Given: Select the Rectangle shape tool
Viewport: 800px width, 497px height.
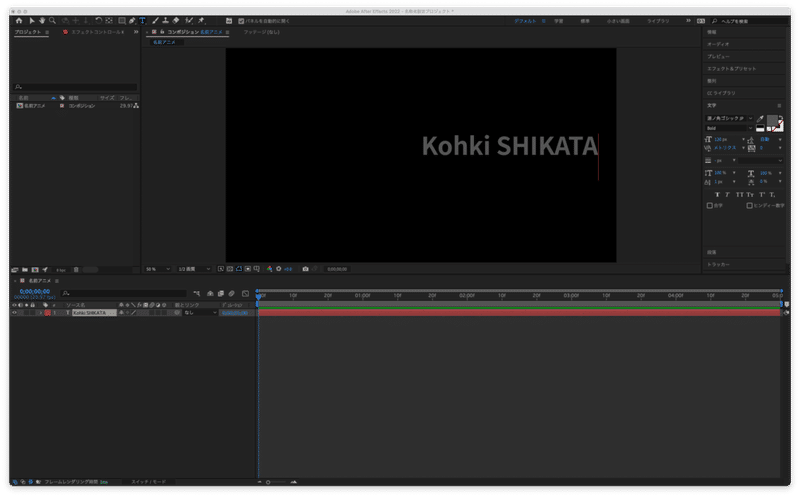Looking at the screenshot, I should click(122, 21).
